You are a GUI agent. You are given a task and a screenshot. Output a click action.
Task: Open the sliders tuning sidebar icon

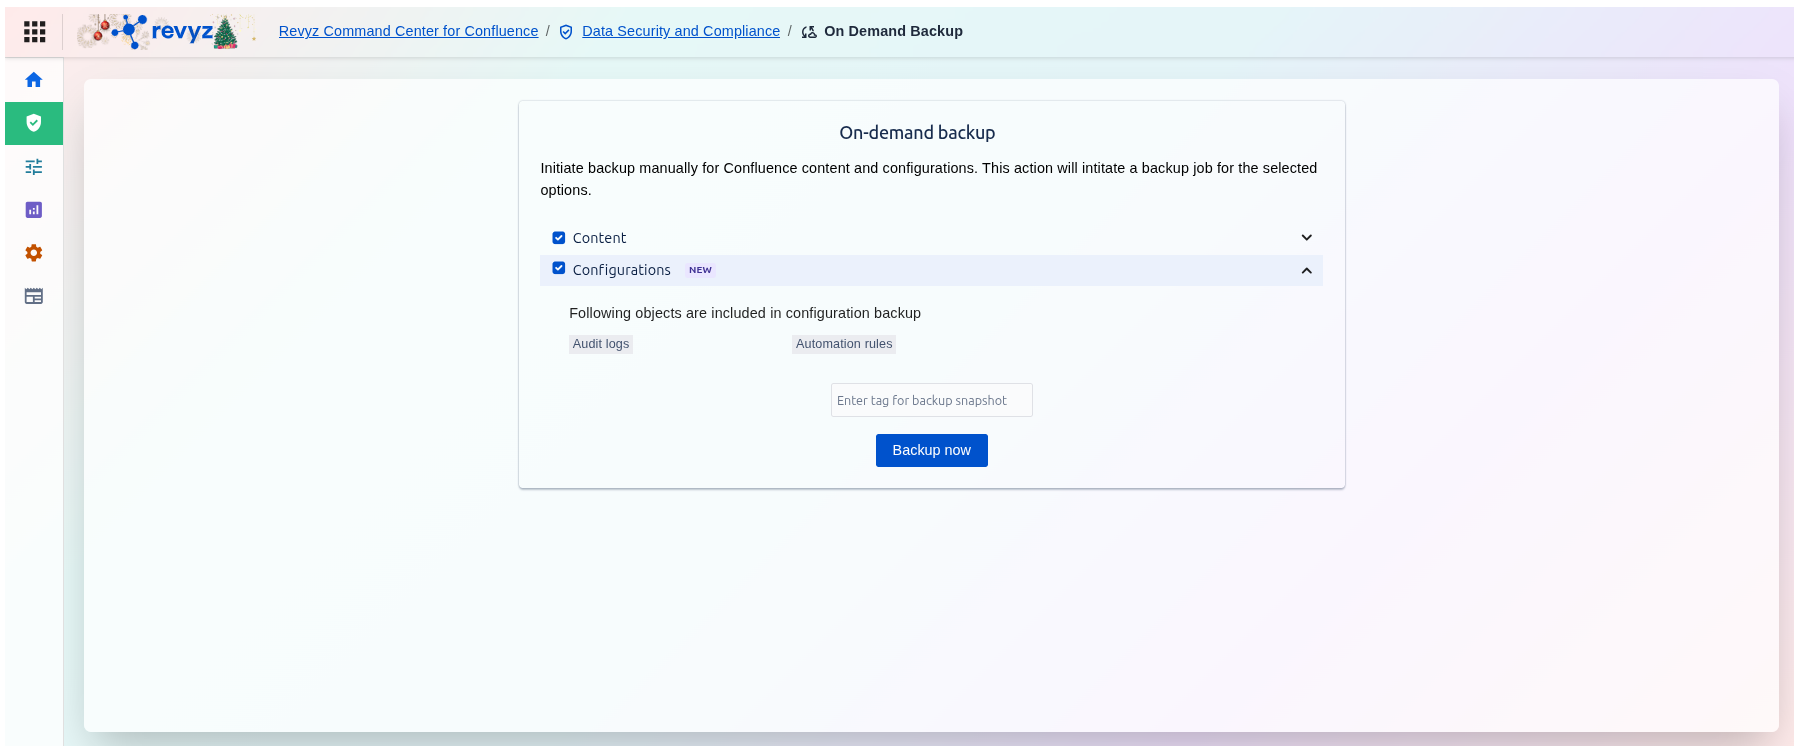point(34,167)
